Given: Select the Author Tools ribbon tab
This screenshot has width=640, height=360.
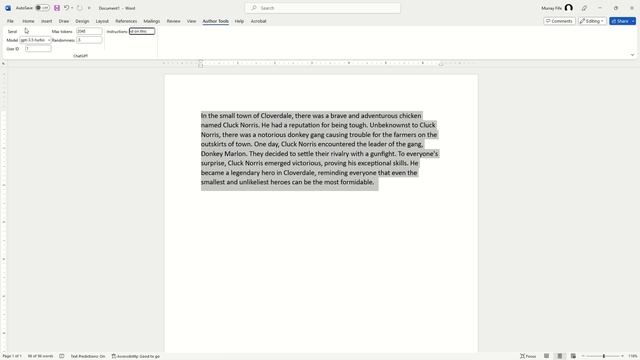Looking at the screenshot, I should click(216, 21).
